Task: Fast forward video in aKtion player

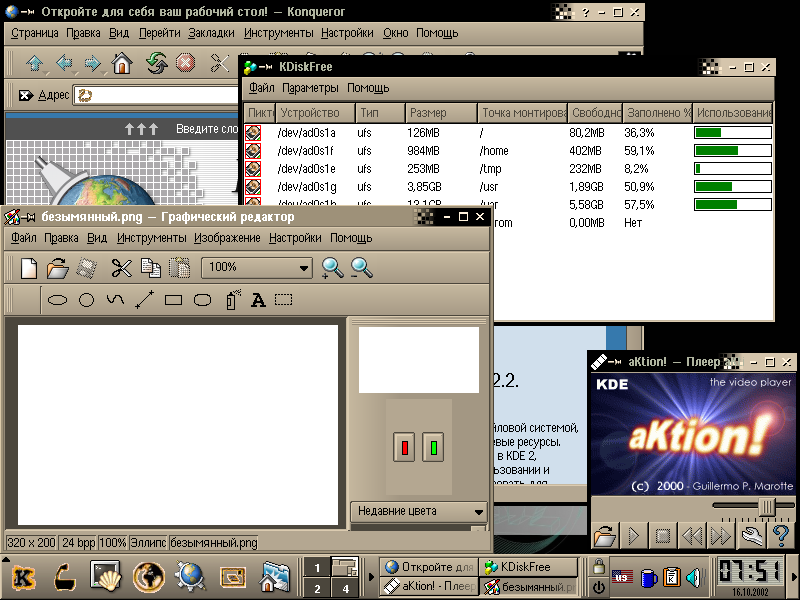Action: tap(721, 536)
